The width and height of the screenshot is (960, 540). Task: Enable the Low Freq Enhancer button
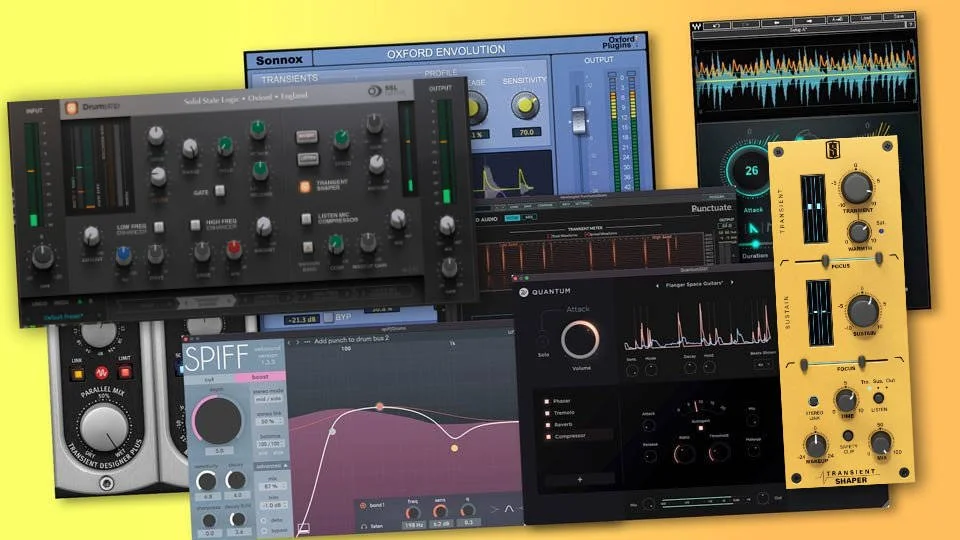coord(159,227)
